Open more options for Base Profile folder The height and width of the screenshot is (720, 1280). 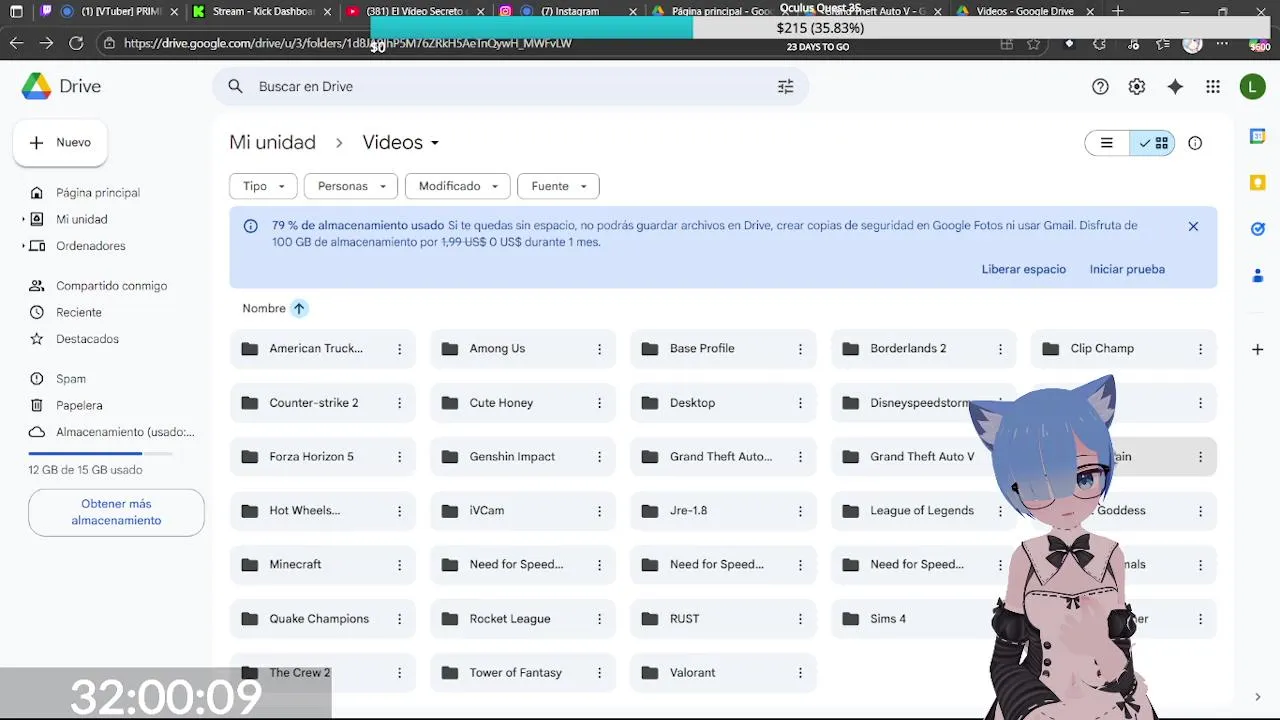click(x=800, y=349)
